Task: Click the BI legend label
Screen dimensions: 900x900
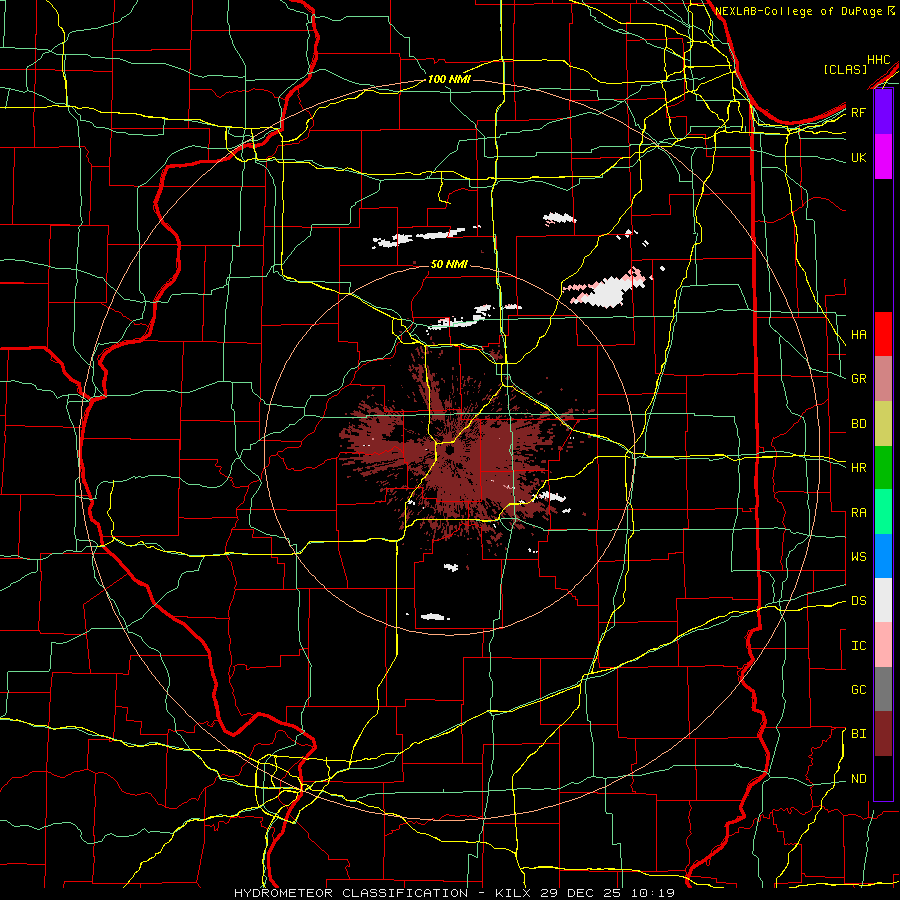Action: (859, 734)
